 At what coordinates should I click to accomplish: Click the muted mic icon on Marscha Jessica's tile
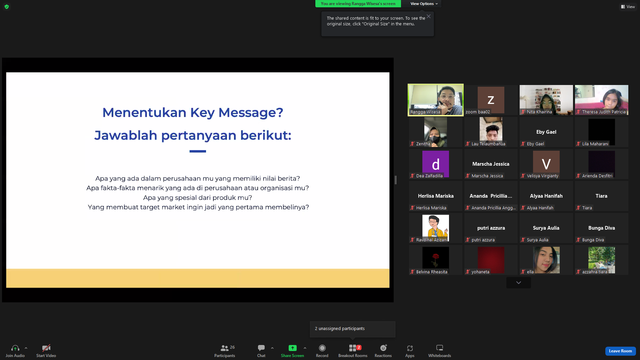tap(468, 176)
